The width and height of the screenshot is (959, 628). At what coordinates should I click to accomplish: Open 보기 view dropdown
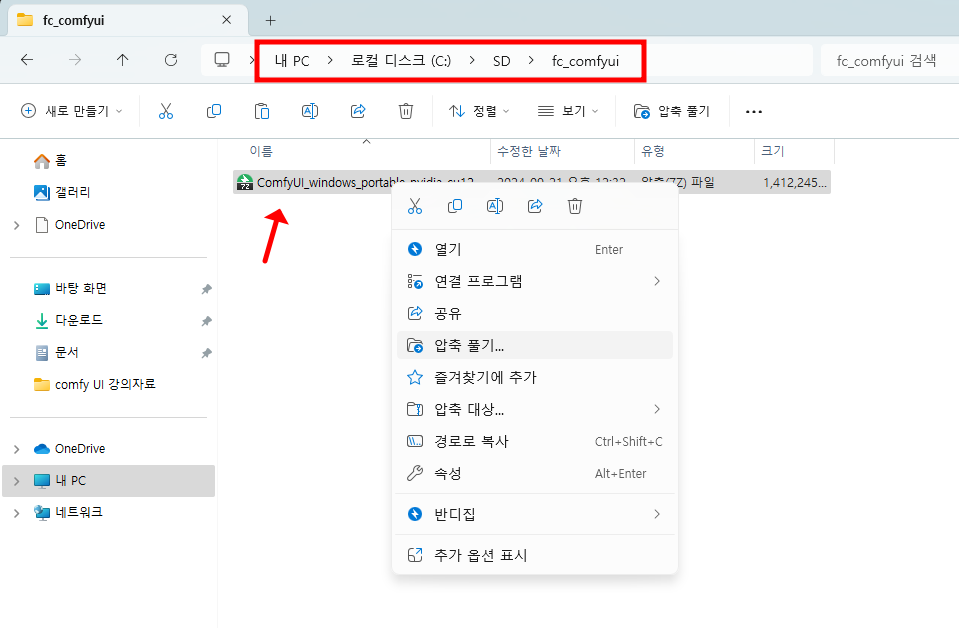pos(568,111)
